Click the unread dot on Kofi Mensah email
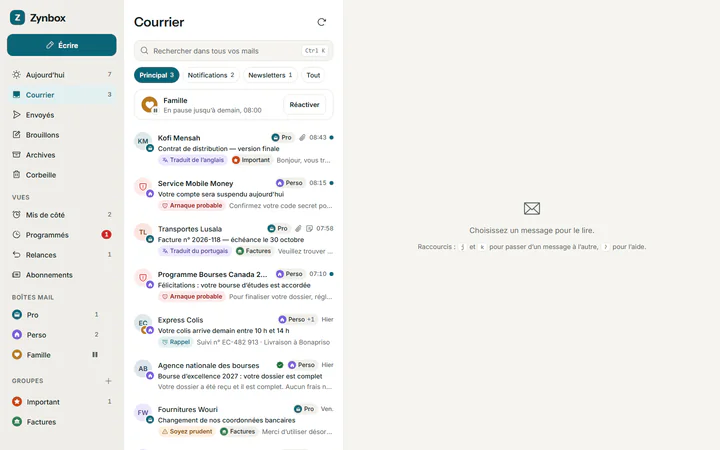Image resolution: width=720 pixels, height=450 pixels. coord(332,137)
